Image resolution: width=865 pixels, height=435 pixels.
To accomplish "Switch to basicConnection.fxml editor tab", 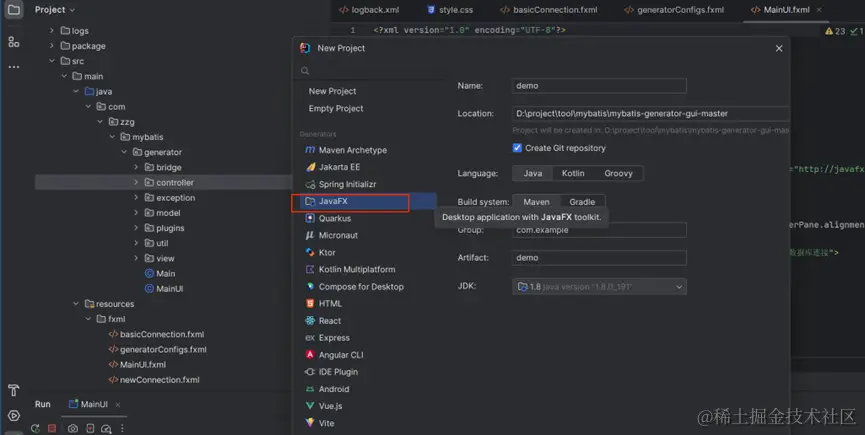I will click(x=549, y=10).
